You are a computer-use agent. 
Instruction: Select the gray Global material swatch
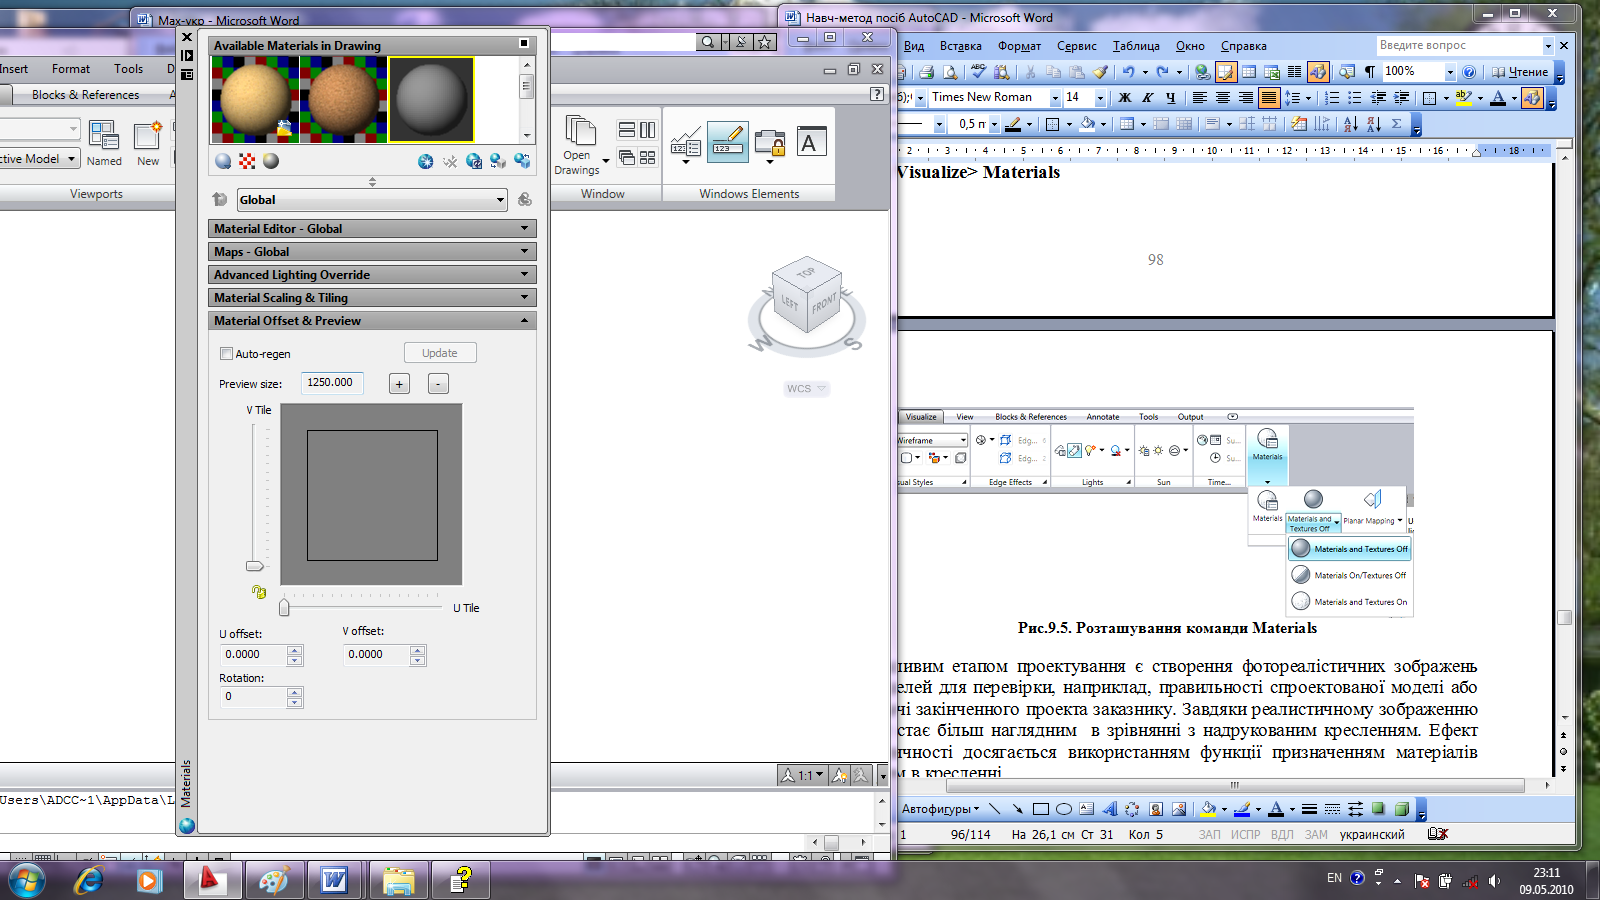pyautogui.click(x=431, y=99)
